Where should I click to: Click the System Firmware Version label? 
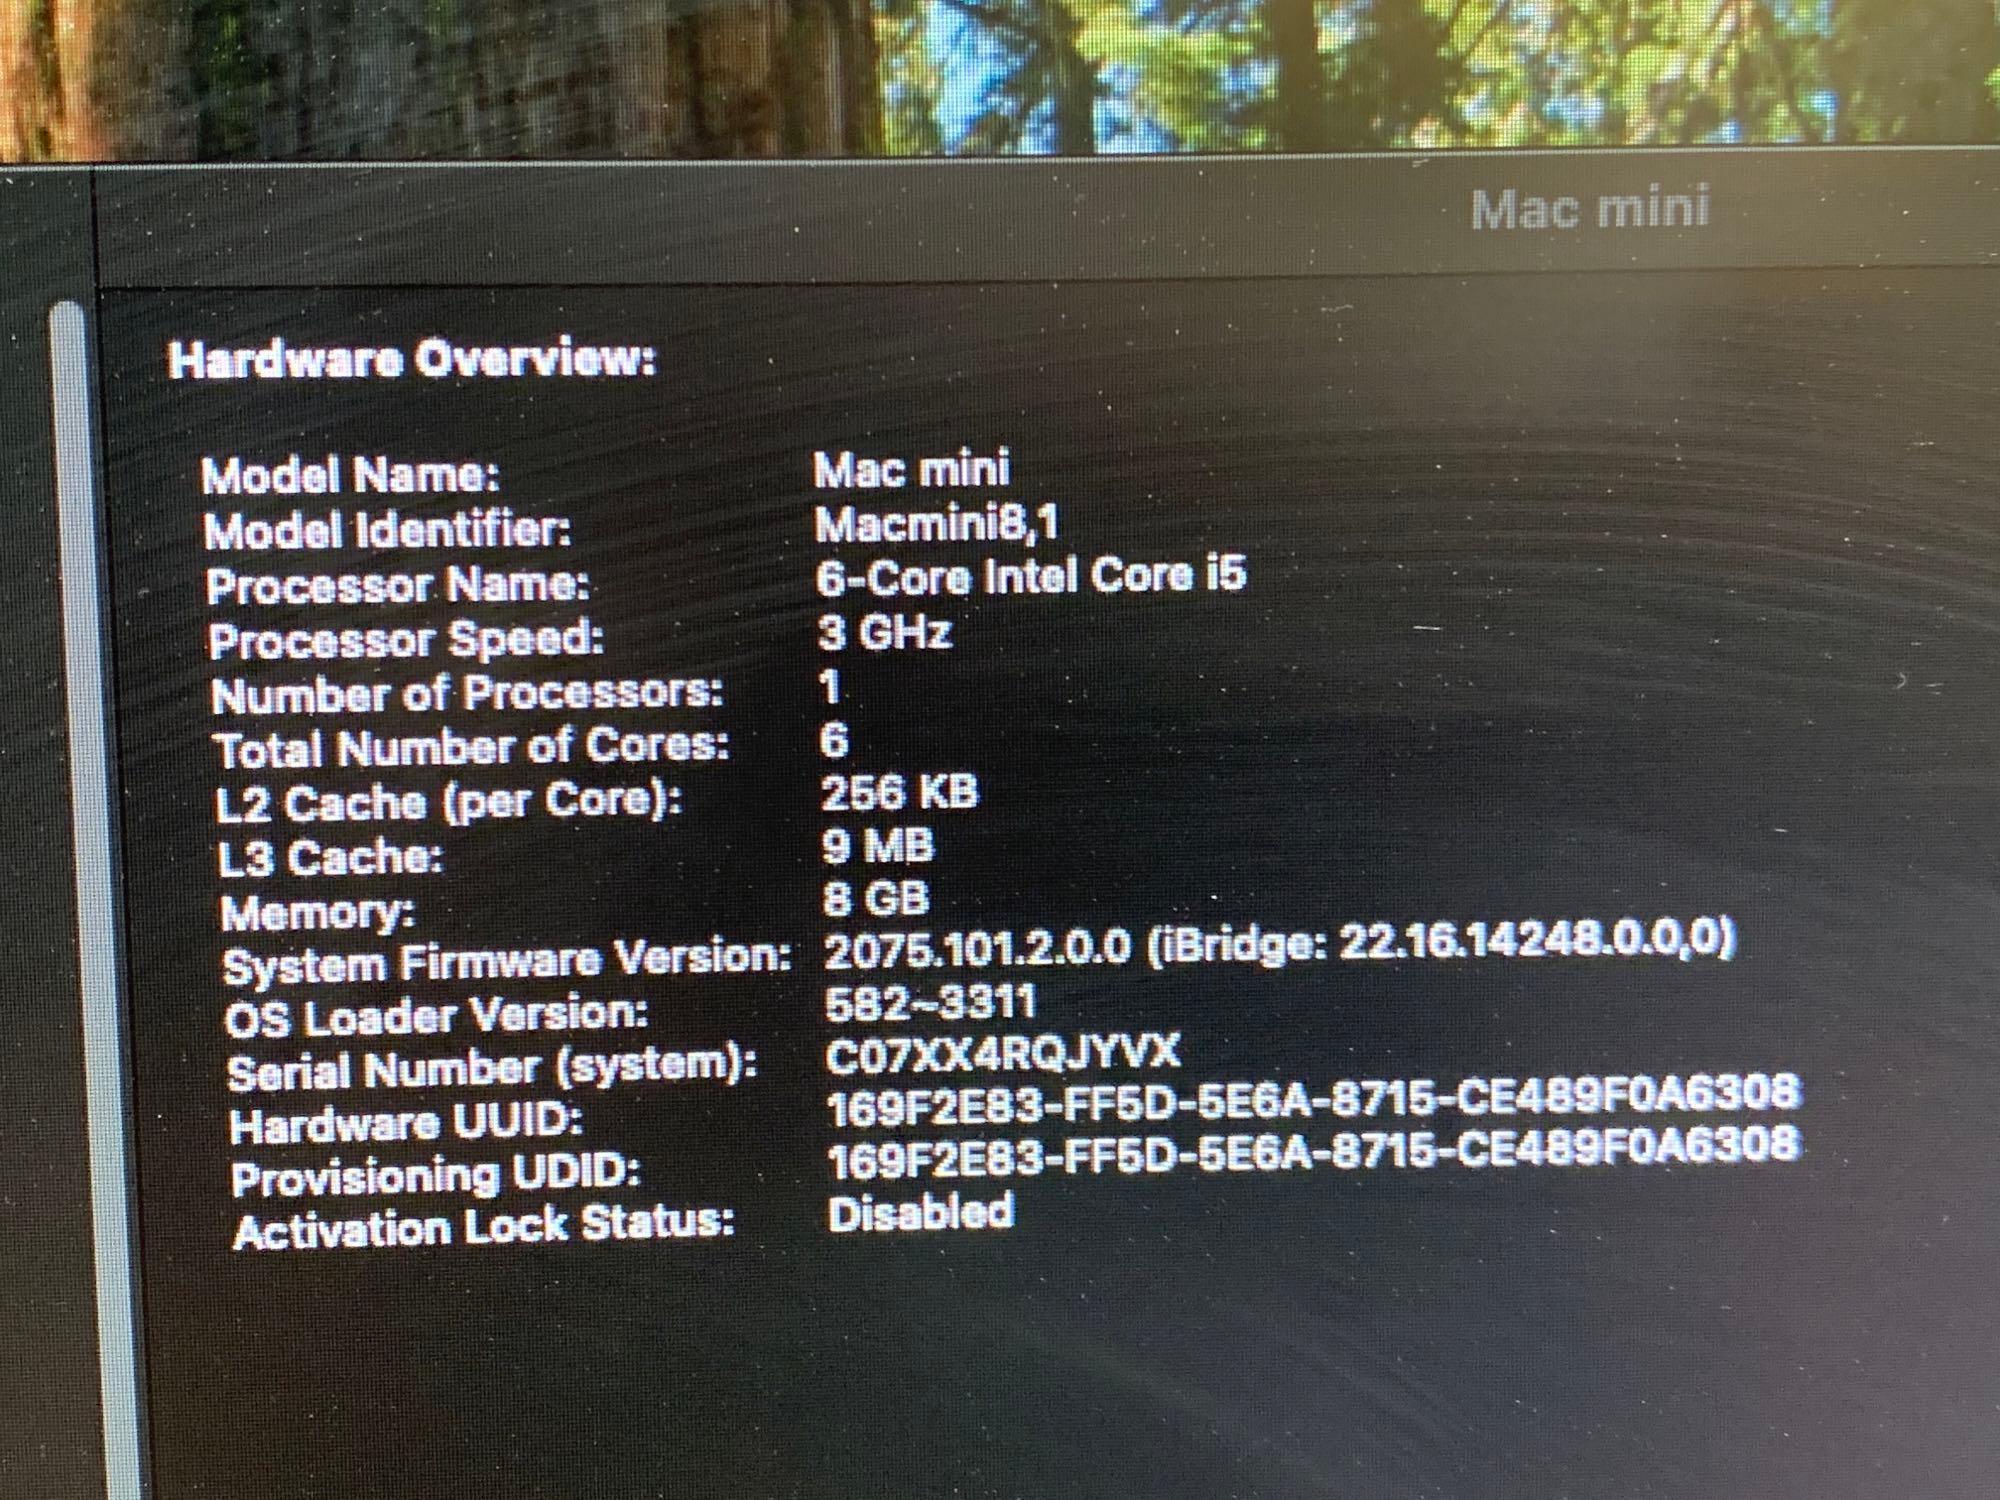click(507, 962)
